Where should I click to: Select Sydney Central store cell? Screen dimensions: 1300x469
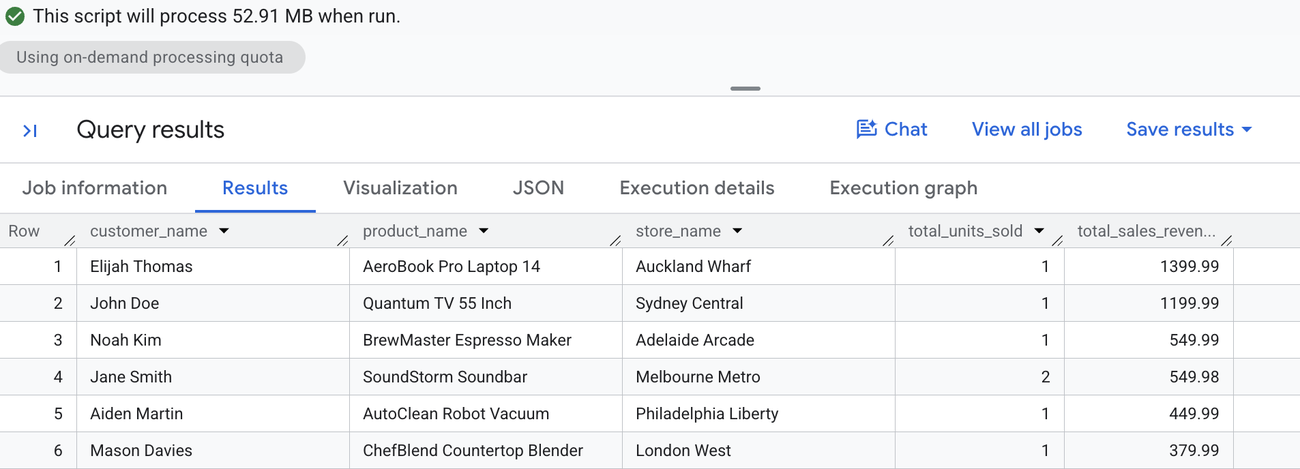point(758,303)
